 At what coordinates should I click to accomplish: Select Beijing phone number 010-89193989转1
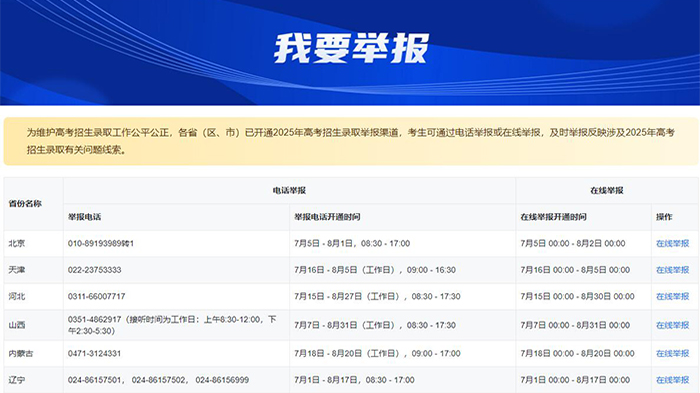coord(101,243)
